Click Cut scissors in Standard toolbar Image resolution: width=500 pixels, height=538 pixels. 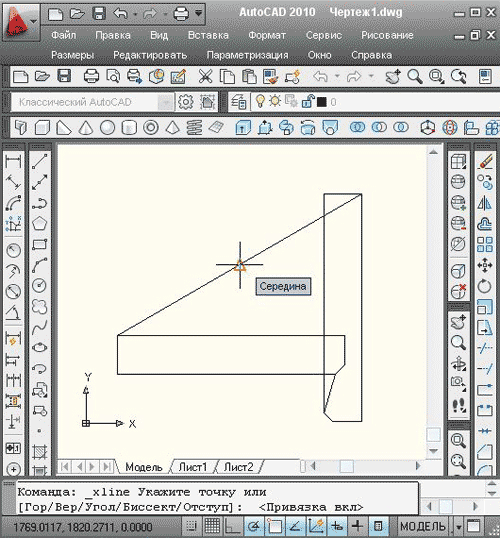pyautogui.click(x=205, y=77)
